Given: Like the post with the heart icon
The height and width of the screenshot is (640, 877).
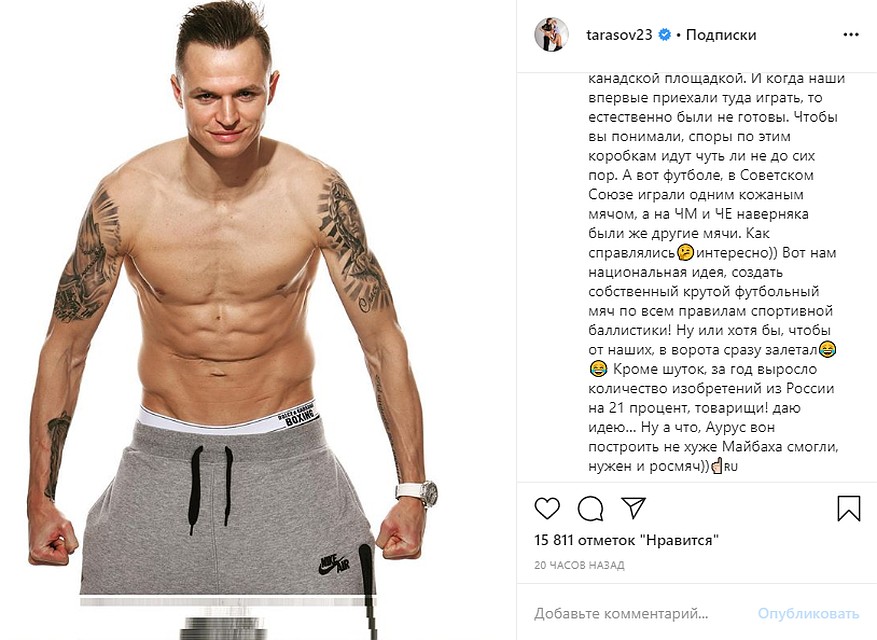Looking at the screenshot, I should click(547, 509).
